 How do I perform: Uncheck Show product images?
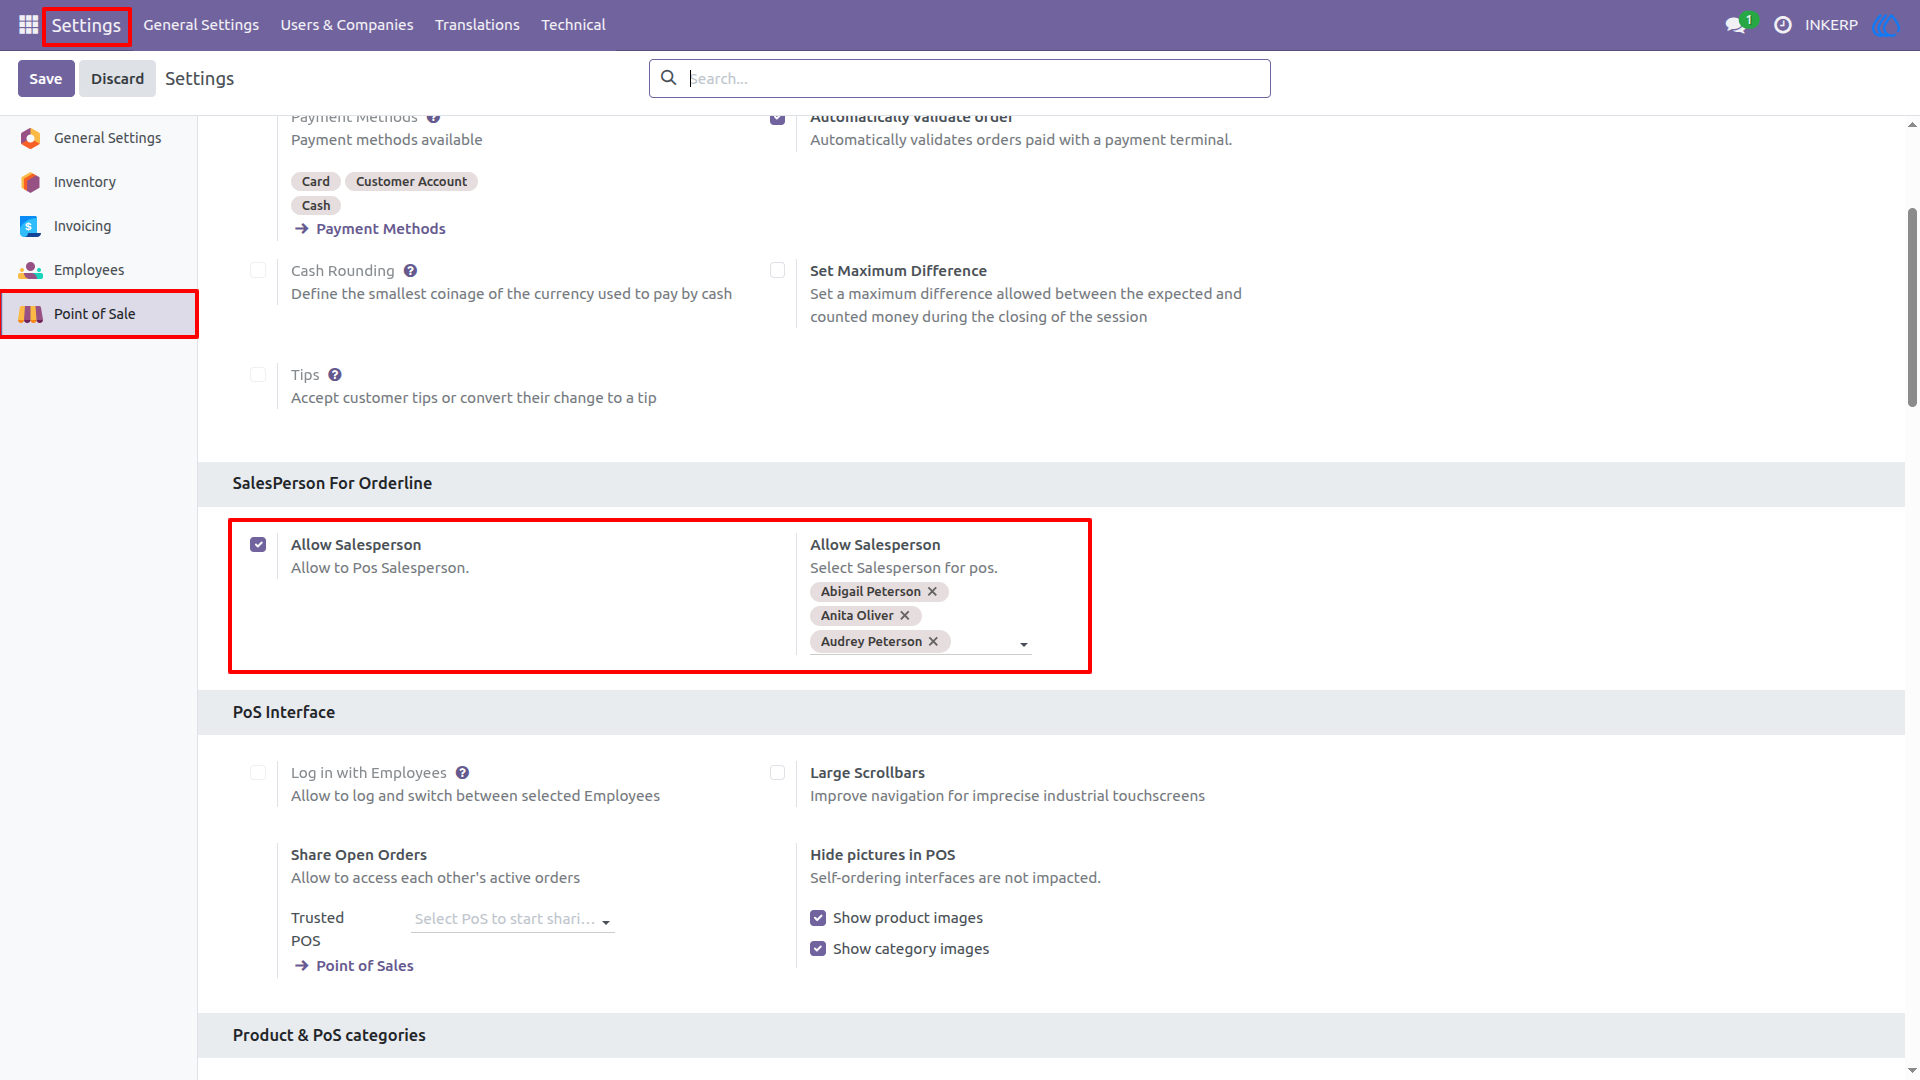click(x=818, y=918)
